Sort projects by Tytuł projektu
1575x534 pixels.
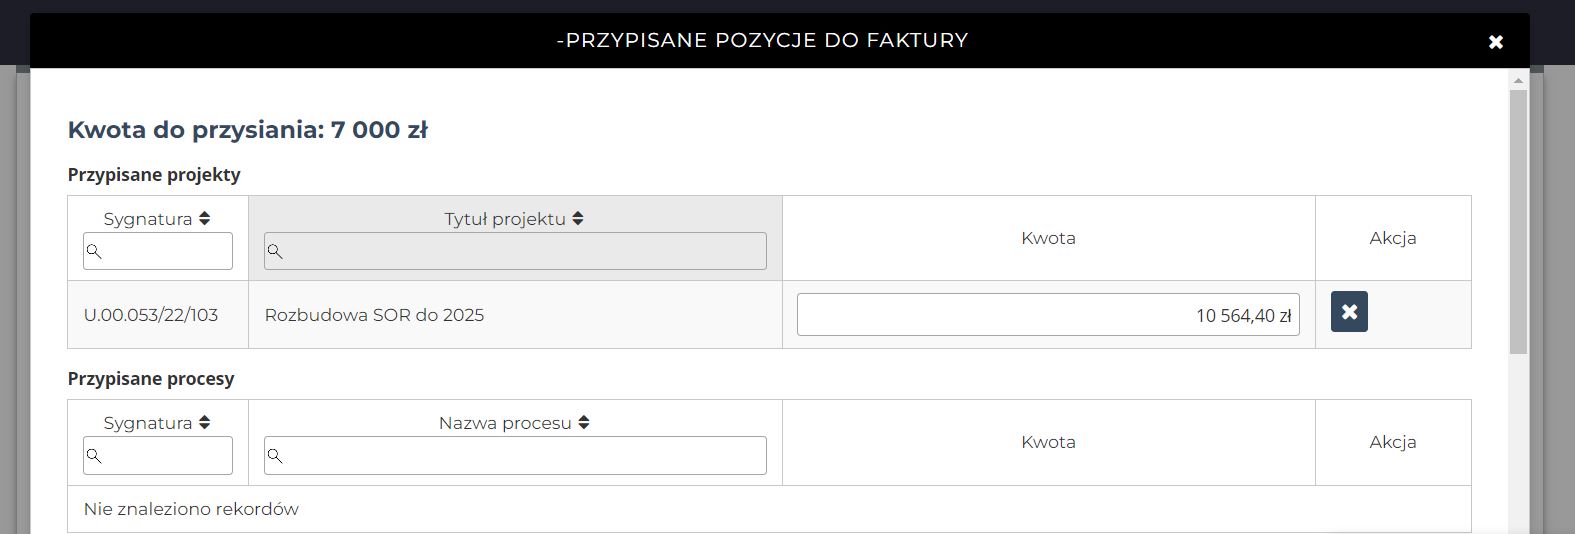tap(578, 219)
